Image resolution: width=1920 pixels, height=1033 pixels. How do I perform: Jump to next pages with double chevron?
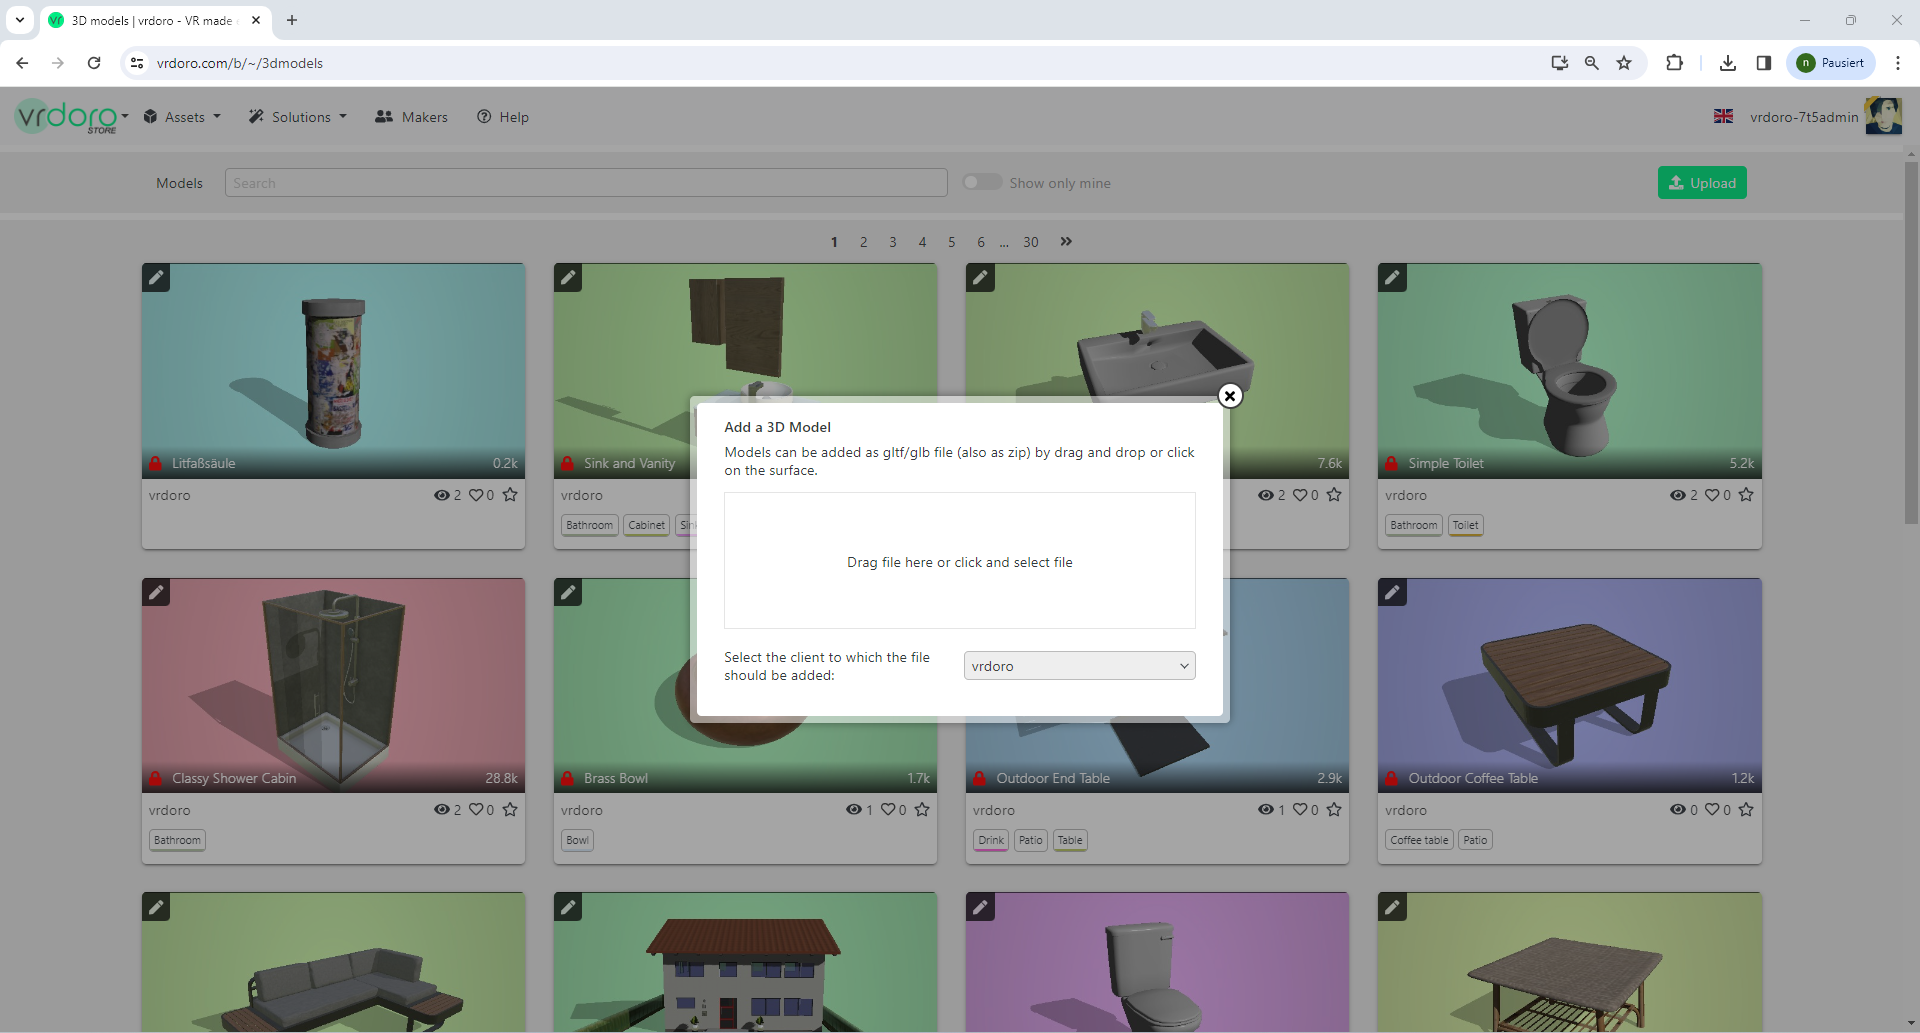1066,242
